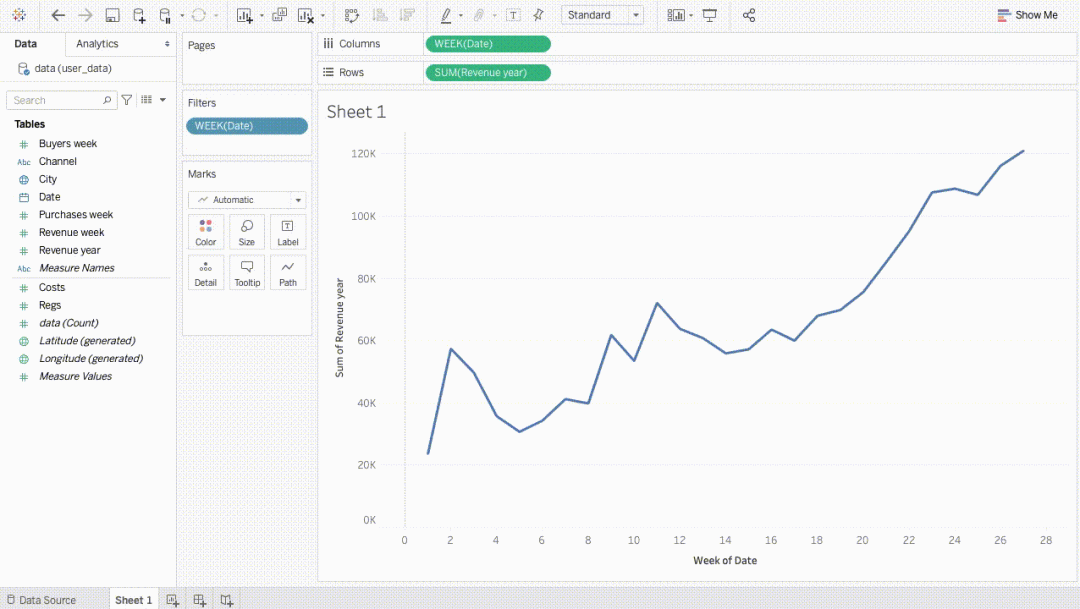The height and width of the screenshot is (609, 1080).
Task: Click the Label button in Marks card
Action: 288,232
